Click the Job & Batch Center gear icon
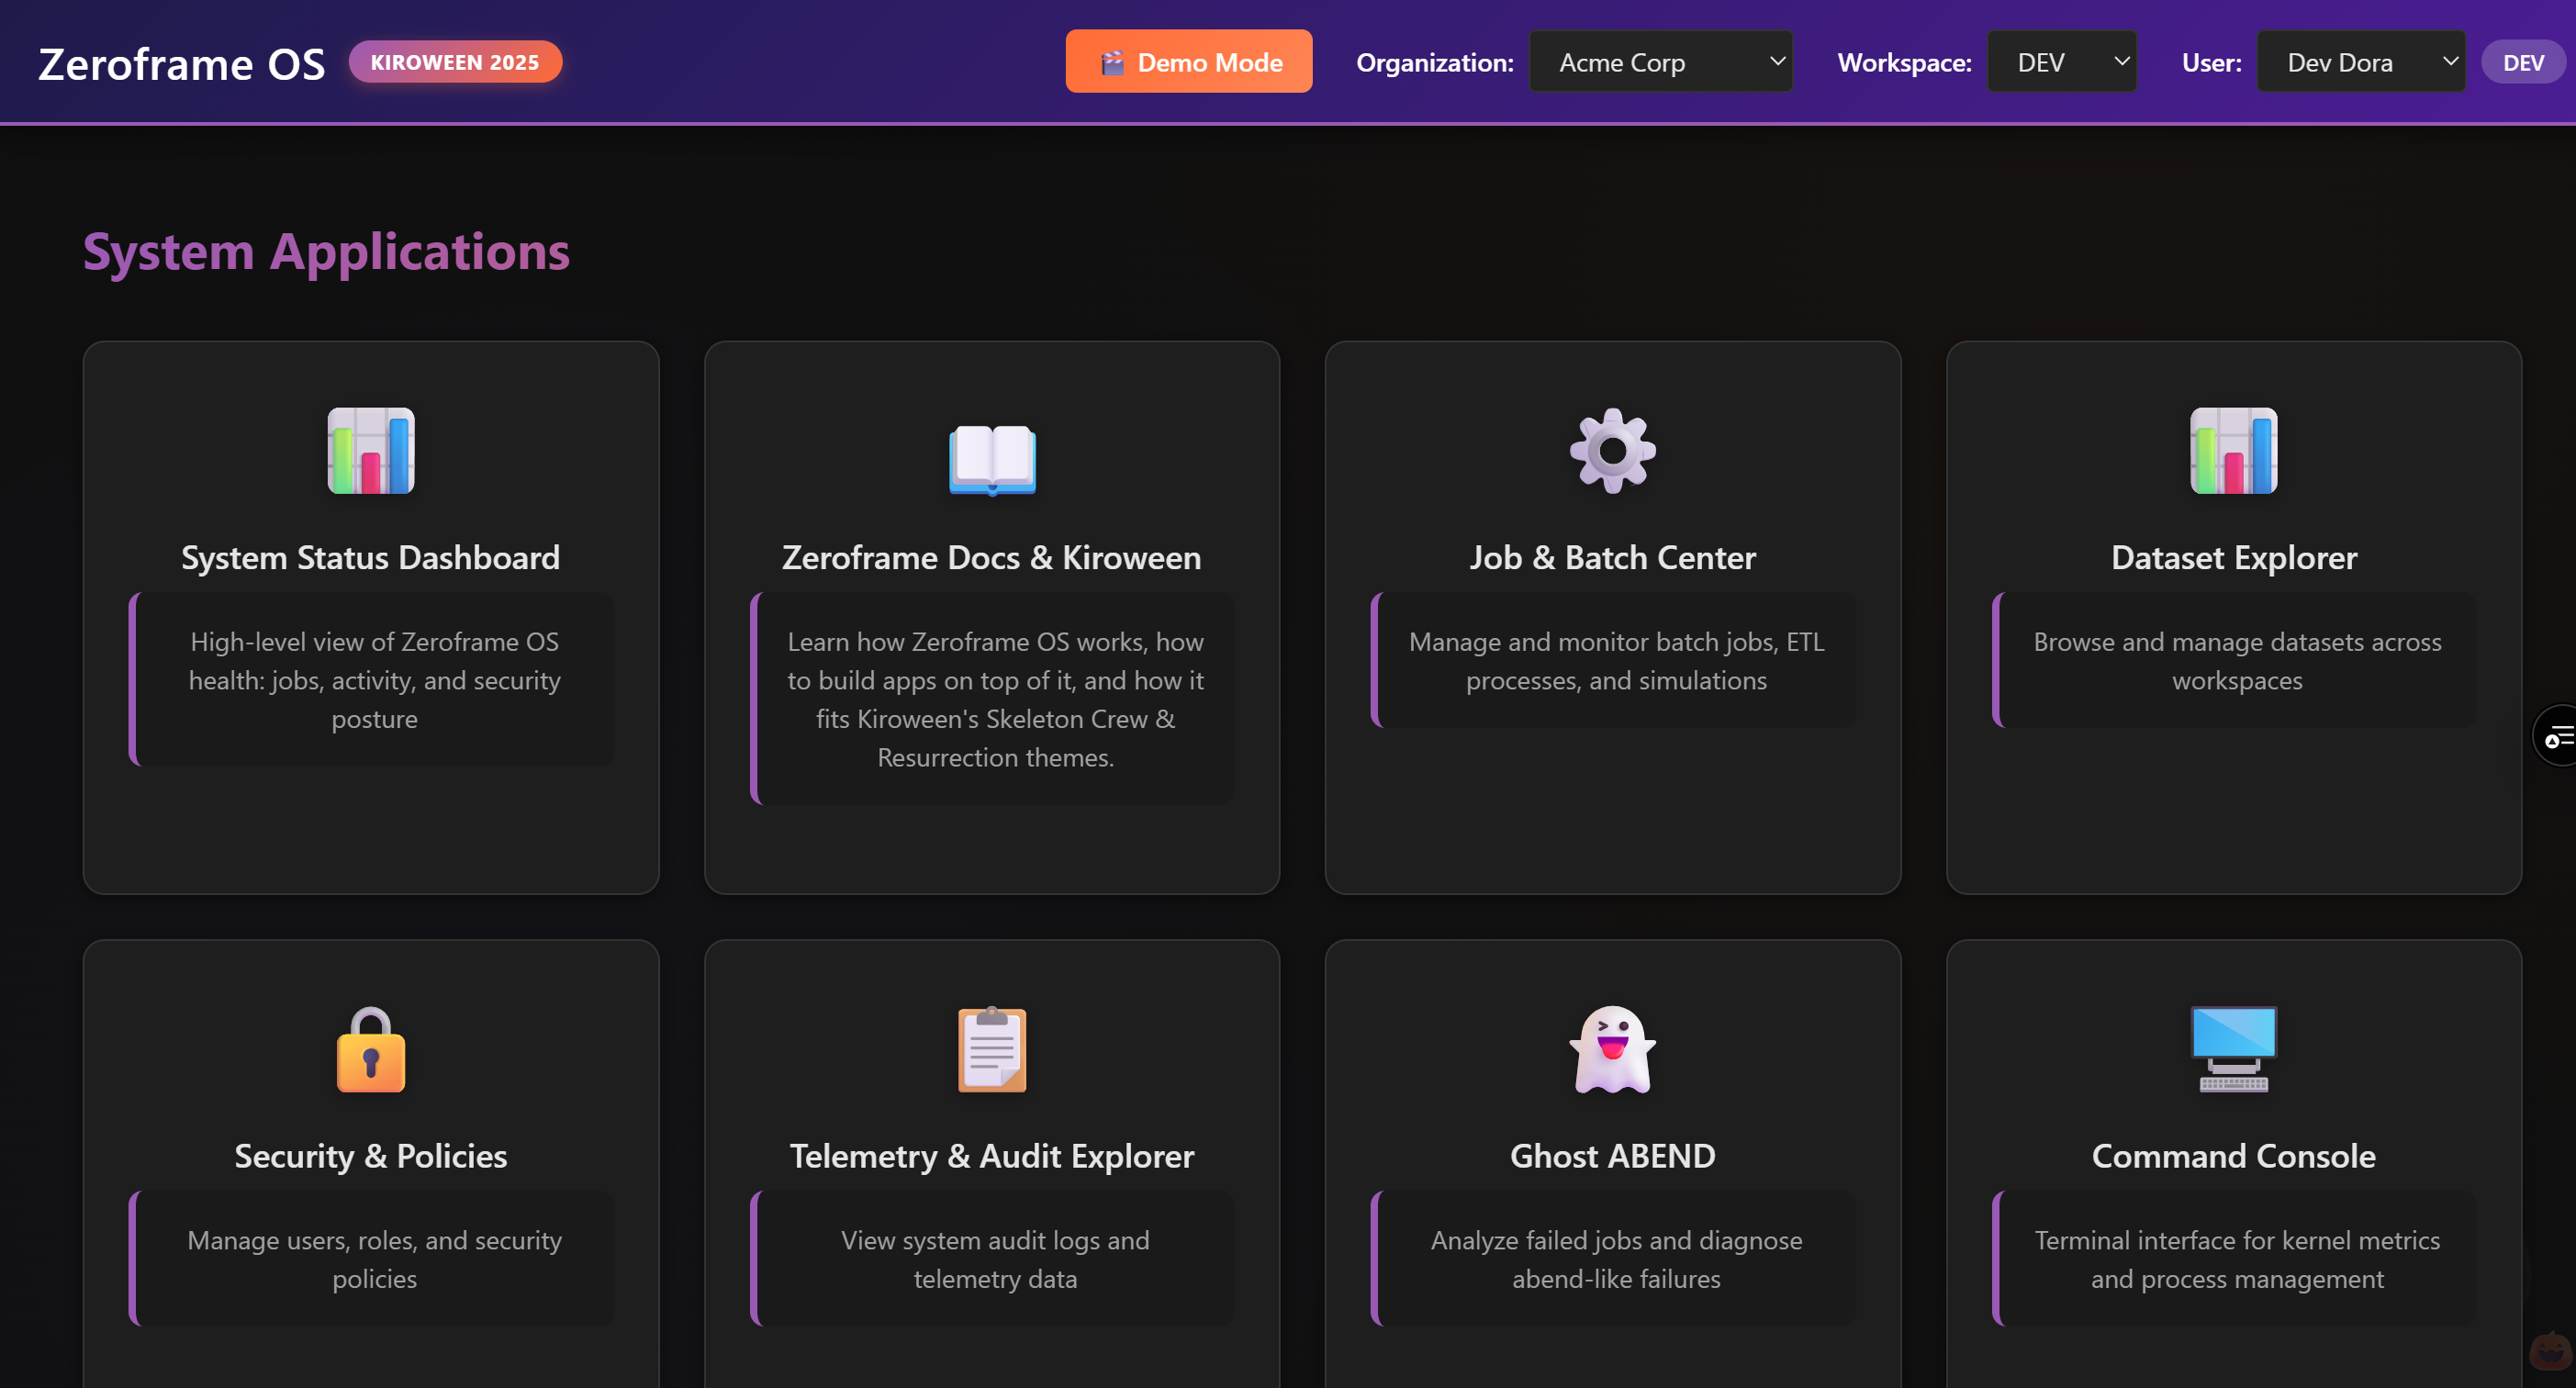The image size is (2576, 1388). (1612, 450)
